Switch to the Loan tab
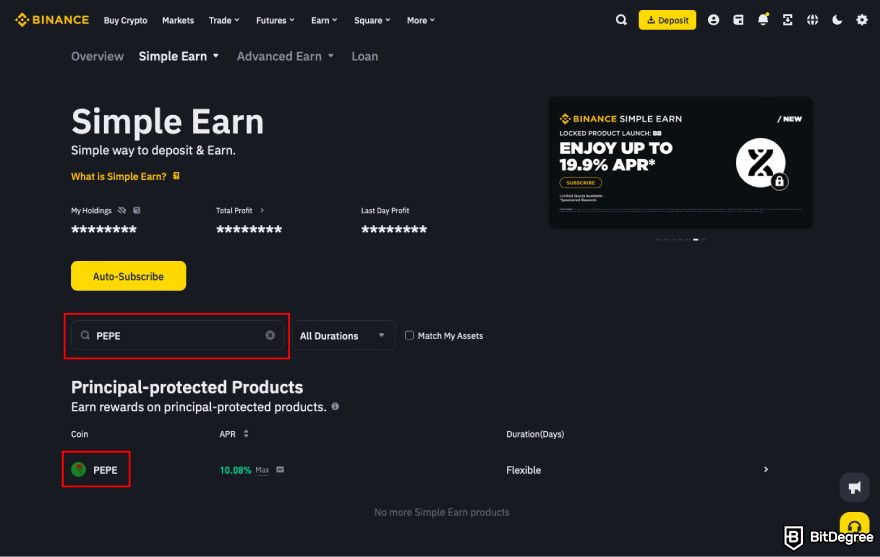Image resolution: width=880 pixels, height=557 pixels. (365, 56)
